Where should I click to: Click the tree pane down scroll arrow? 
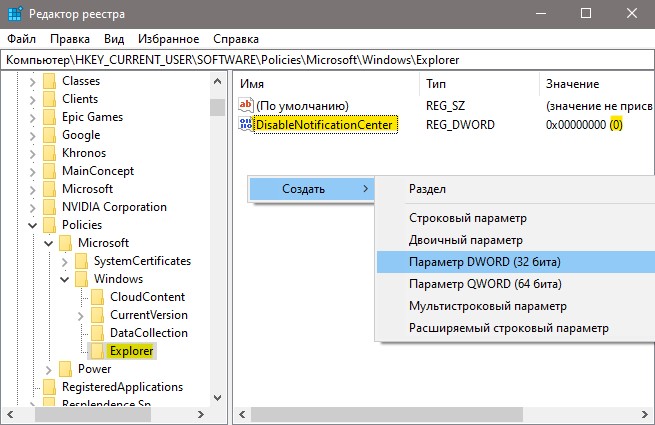[218, 398]
